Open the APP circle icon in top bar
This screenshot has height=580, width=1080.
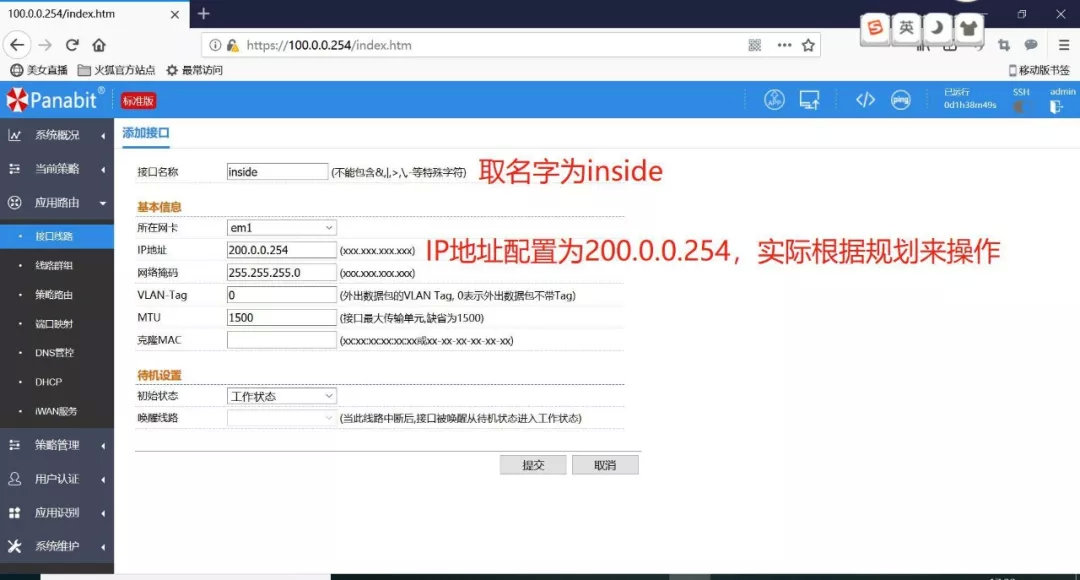click(x=775, y=99)
